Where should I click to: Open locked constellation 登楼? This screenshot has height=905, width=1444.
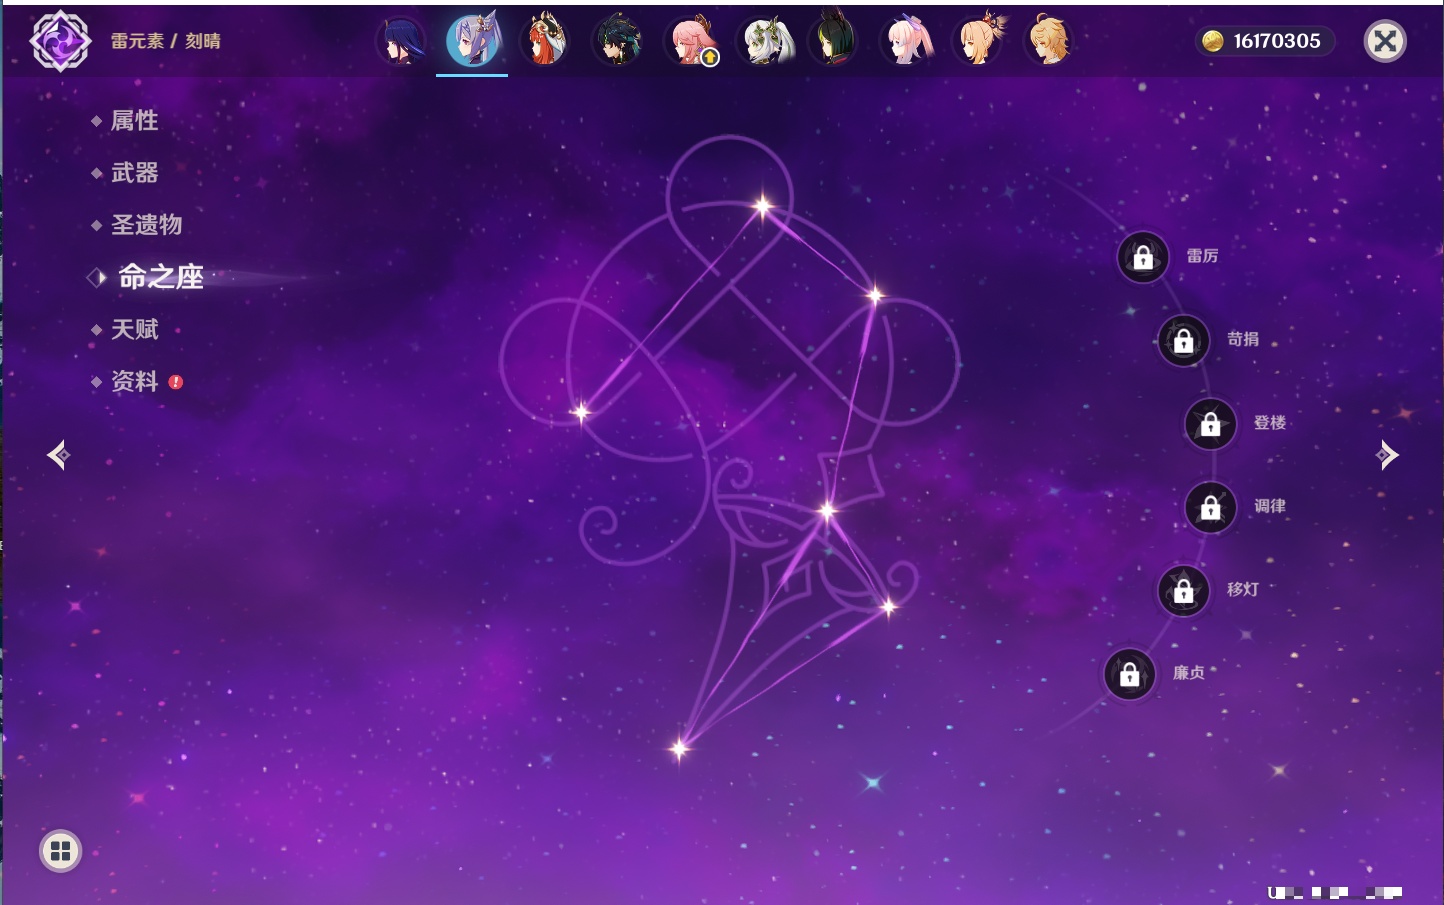tap(1211, 424)
